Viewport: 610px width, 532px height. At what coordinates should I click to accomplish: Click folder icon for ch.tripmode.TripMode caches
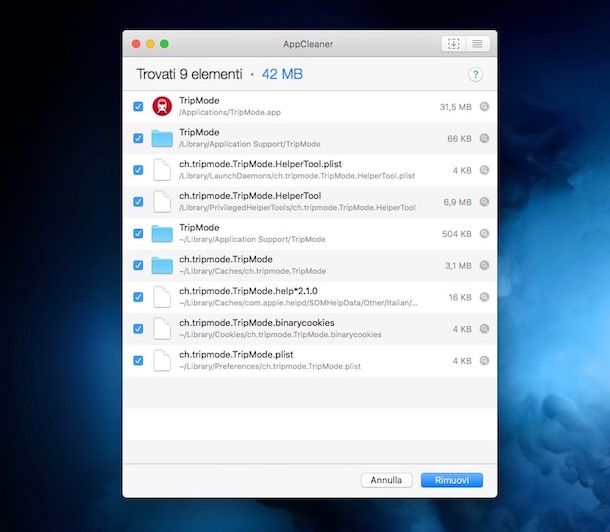(162, 266)
